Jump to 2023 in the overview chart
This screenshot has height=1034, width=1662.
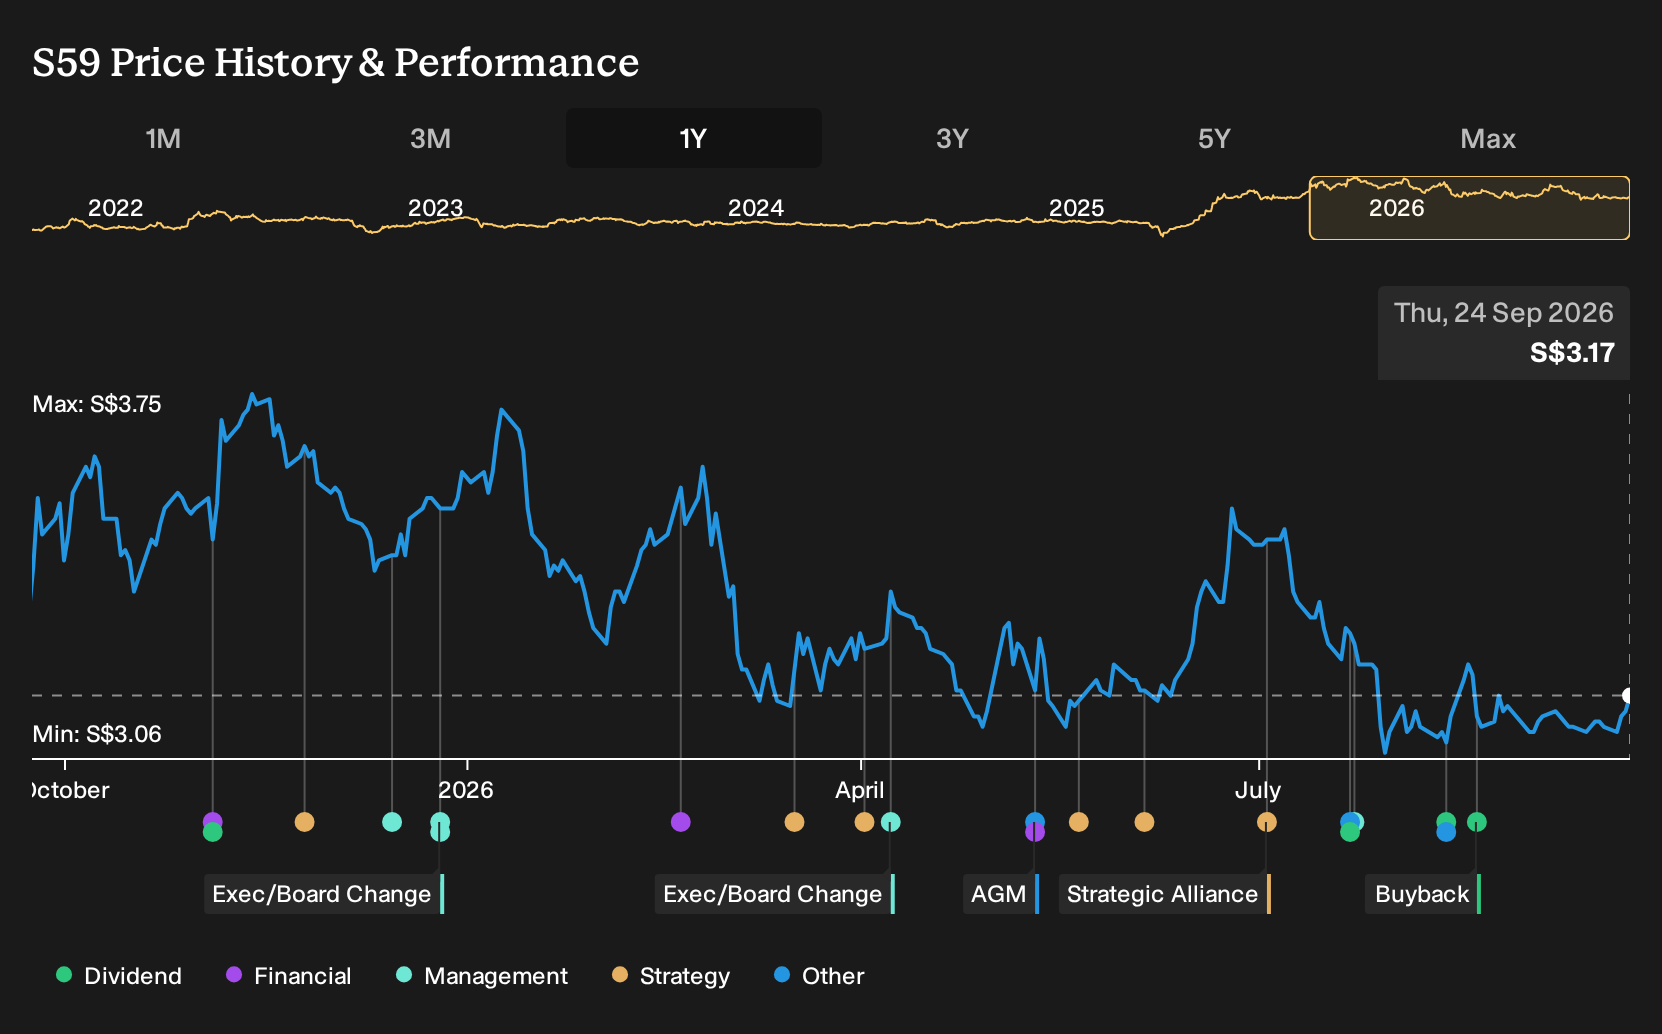pos(436,208)
